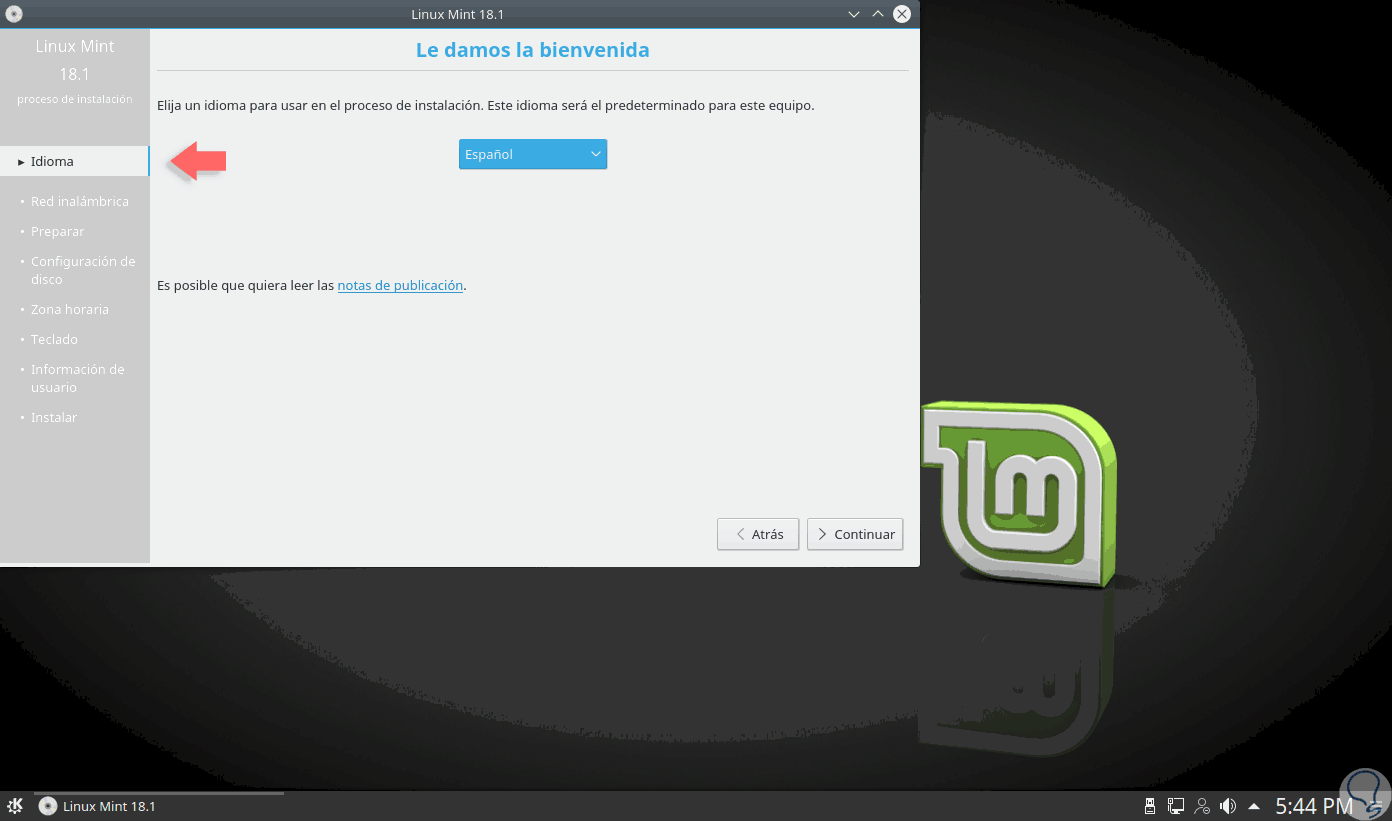Click the 5:44 PM clock
This screenshot has width=1392, height=821.
coord(1314,806)
